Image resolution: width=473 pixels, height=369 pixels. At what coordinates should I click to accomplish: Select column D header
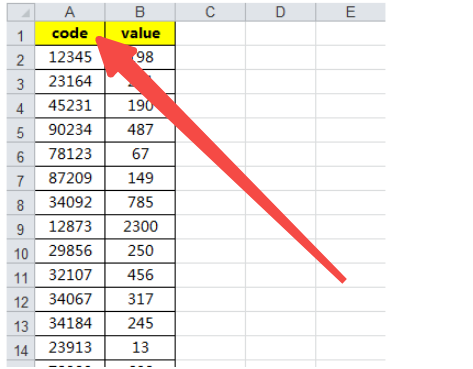pos(280,12)
